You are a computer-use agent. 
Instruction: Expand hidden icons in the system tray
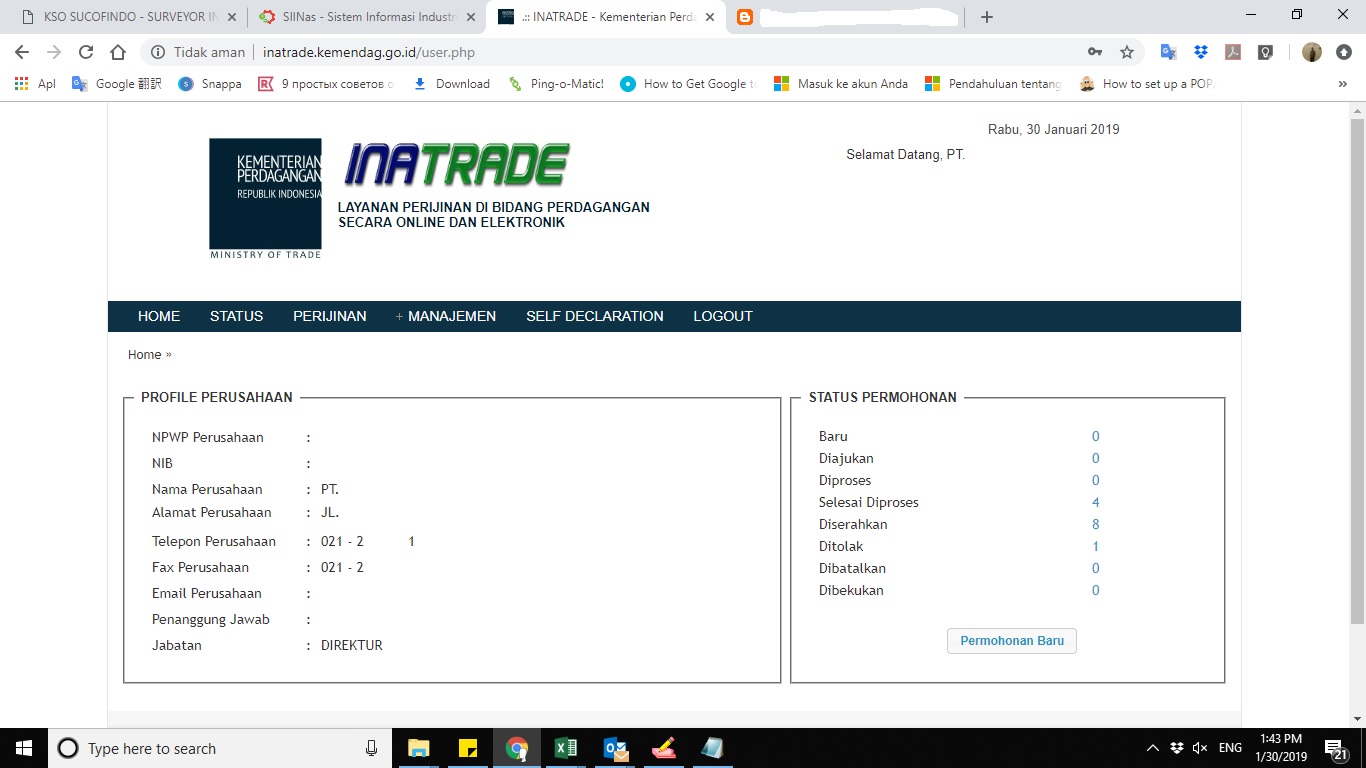(1152, 748)
